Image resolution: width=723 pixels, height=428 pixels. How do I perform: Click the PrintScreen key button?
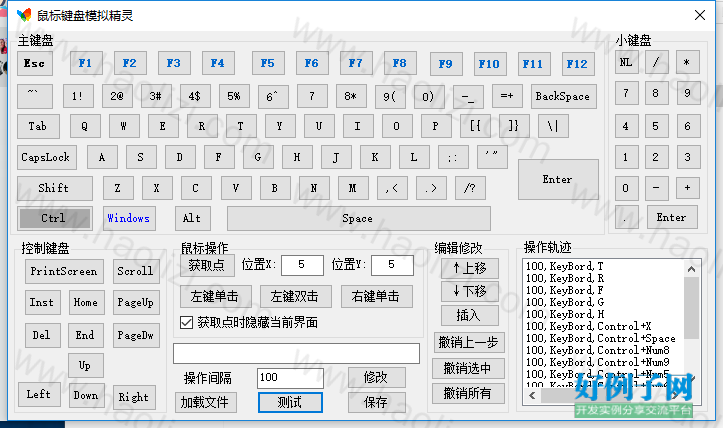64,271
